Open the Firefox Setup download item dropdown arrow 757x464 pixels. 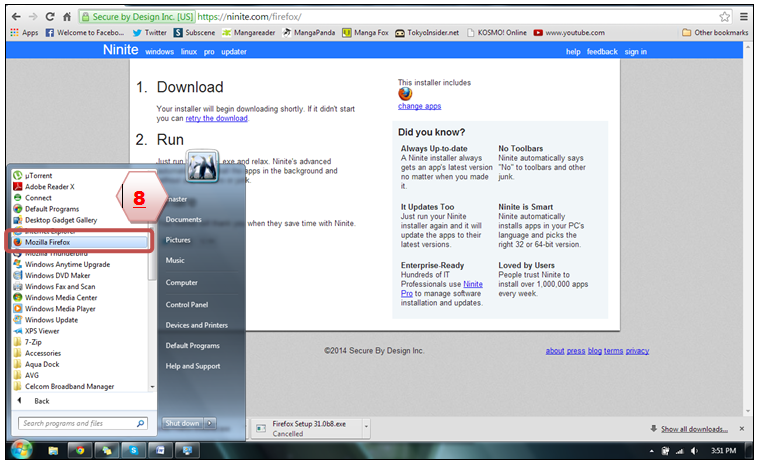[366, 427]
